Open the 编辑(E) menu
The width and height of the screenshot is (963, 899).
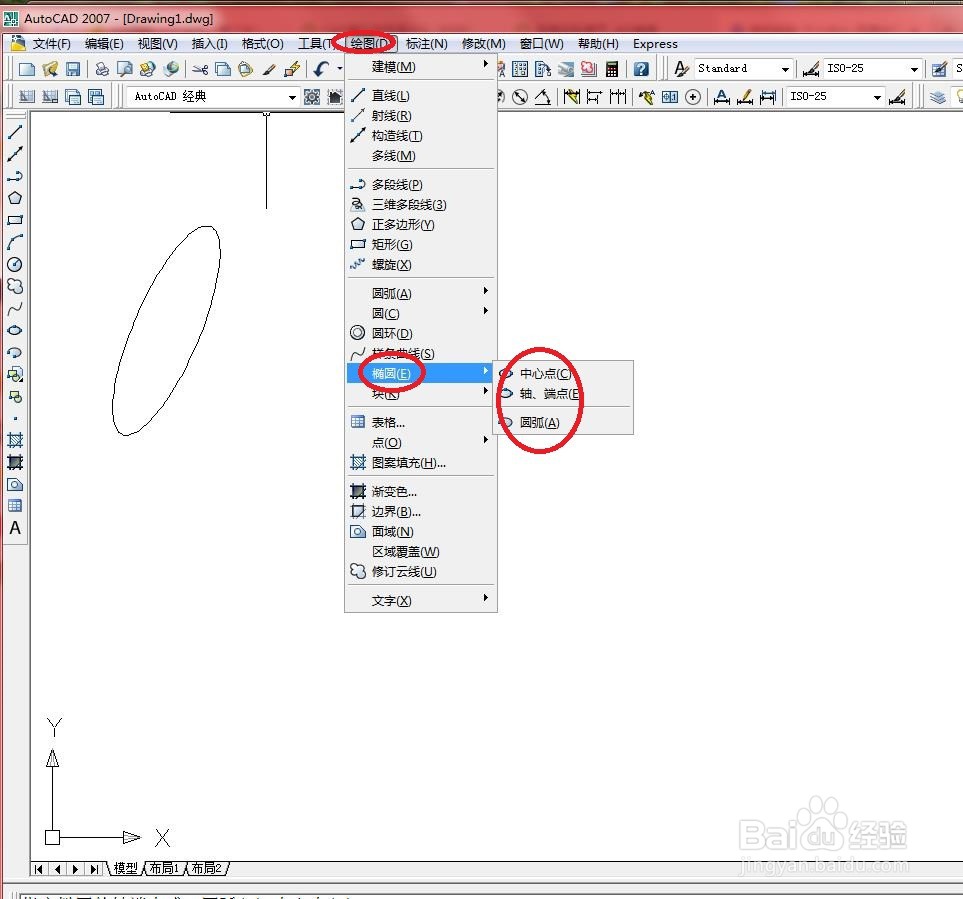pyautogui.click(x=104, y=44)
